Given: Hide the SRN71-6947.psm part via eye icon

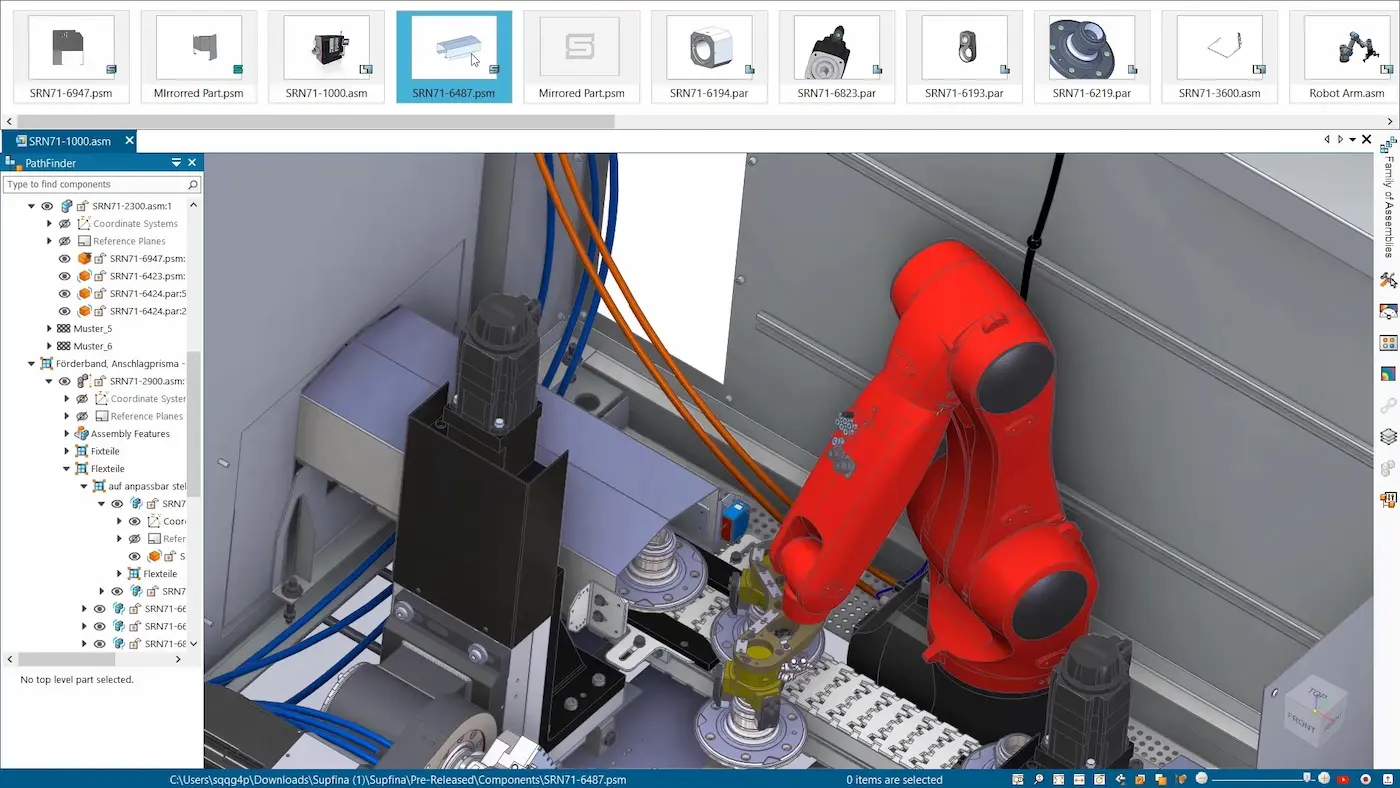Looking at the screenshot, I should (x=65, y=259).
